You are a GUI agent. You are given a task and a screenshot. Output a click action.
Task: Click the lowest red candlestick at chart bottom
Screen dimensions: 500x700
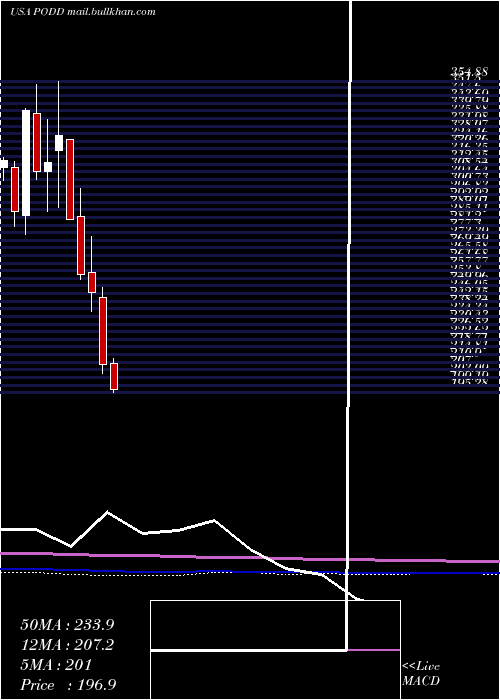tap(114, 376)
